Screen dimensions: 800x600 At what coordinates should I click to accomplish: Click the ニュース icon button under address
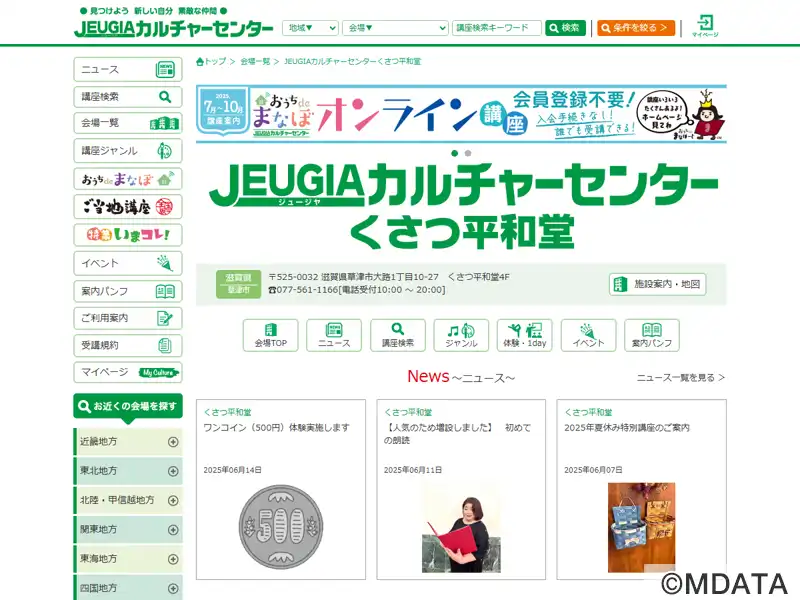pyautogui.click(x=334, y=335)
